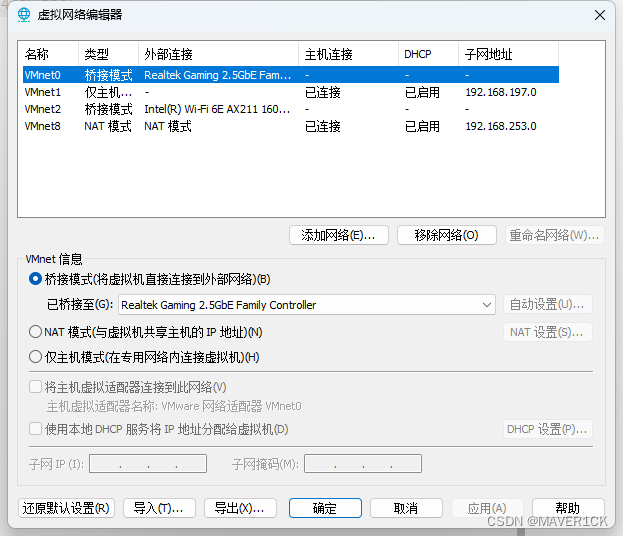Click the globe icon in the title bar
The width and height of the screenshot is (623, 536).
pos(24,15)
